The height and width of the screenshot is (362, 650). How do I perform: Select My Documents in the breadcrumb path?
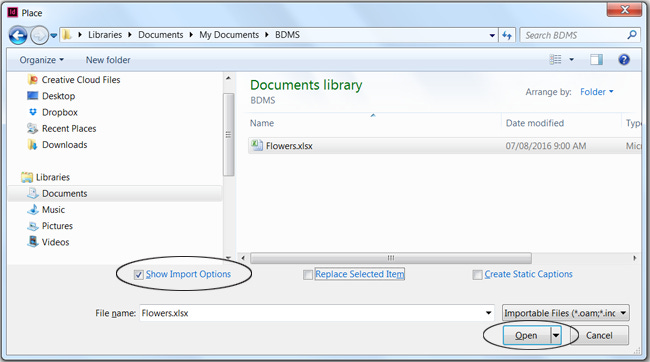(229, 35)
